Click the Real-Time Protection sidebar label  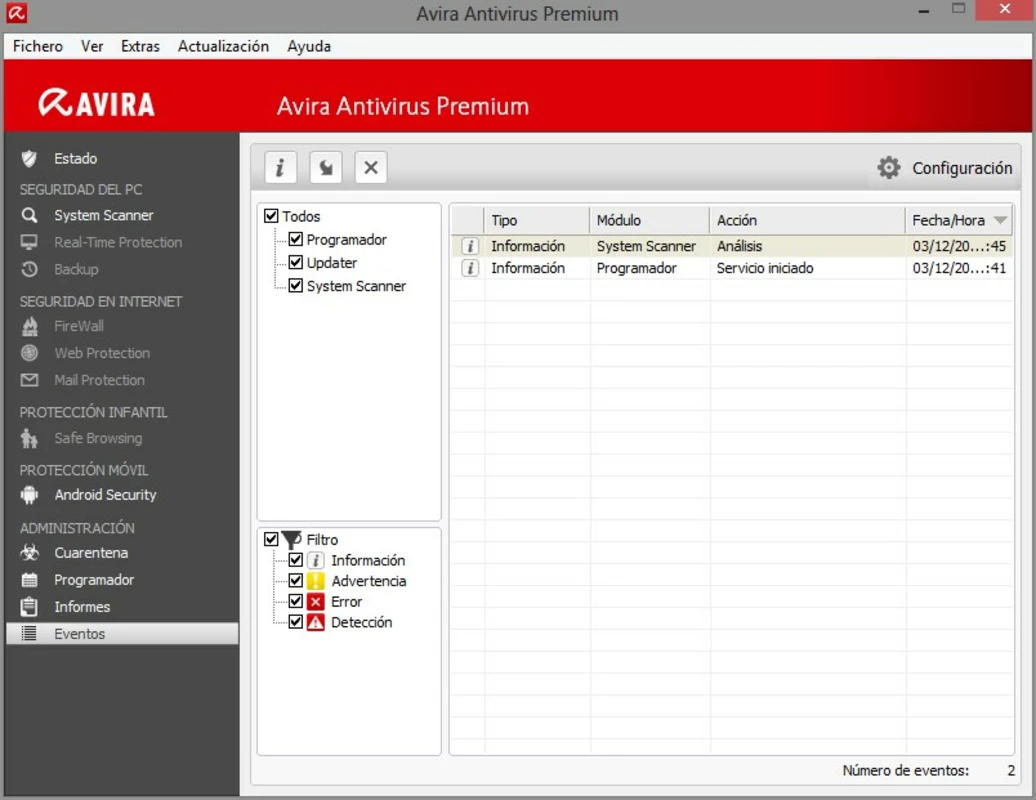118,242
